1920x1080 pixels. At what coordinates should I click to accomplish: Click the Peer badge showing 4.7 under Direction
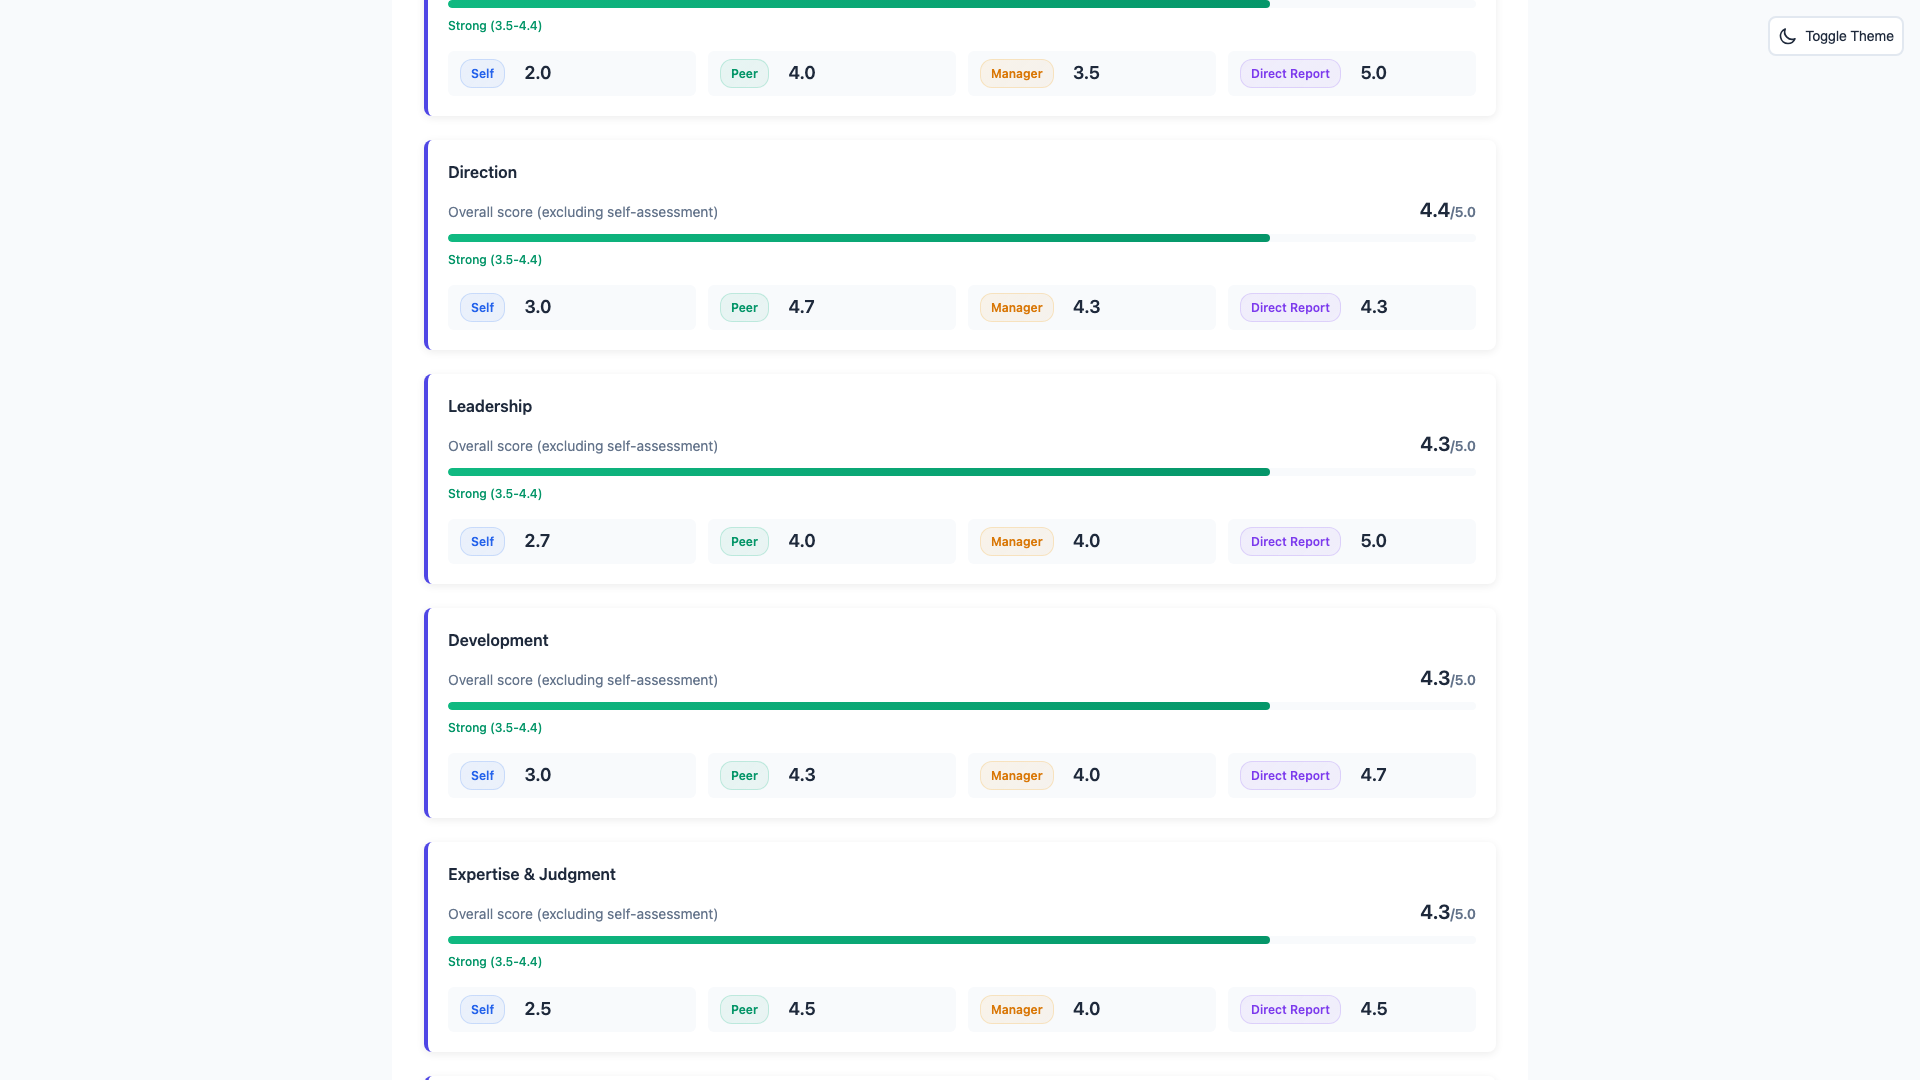(x=743, y=307)
